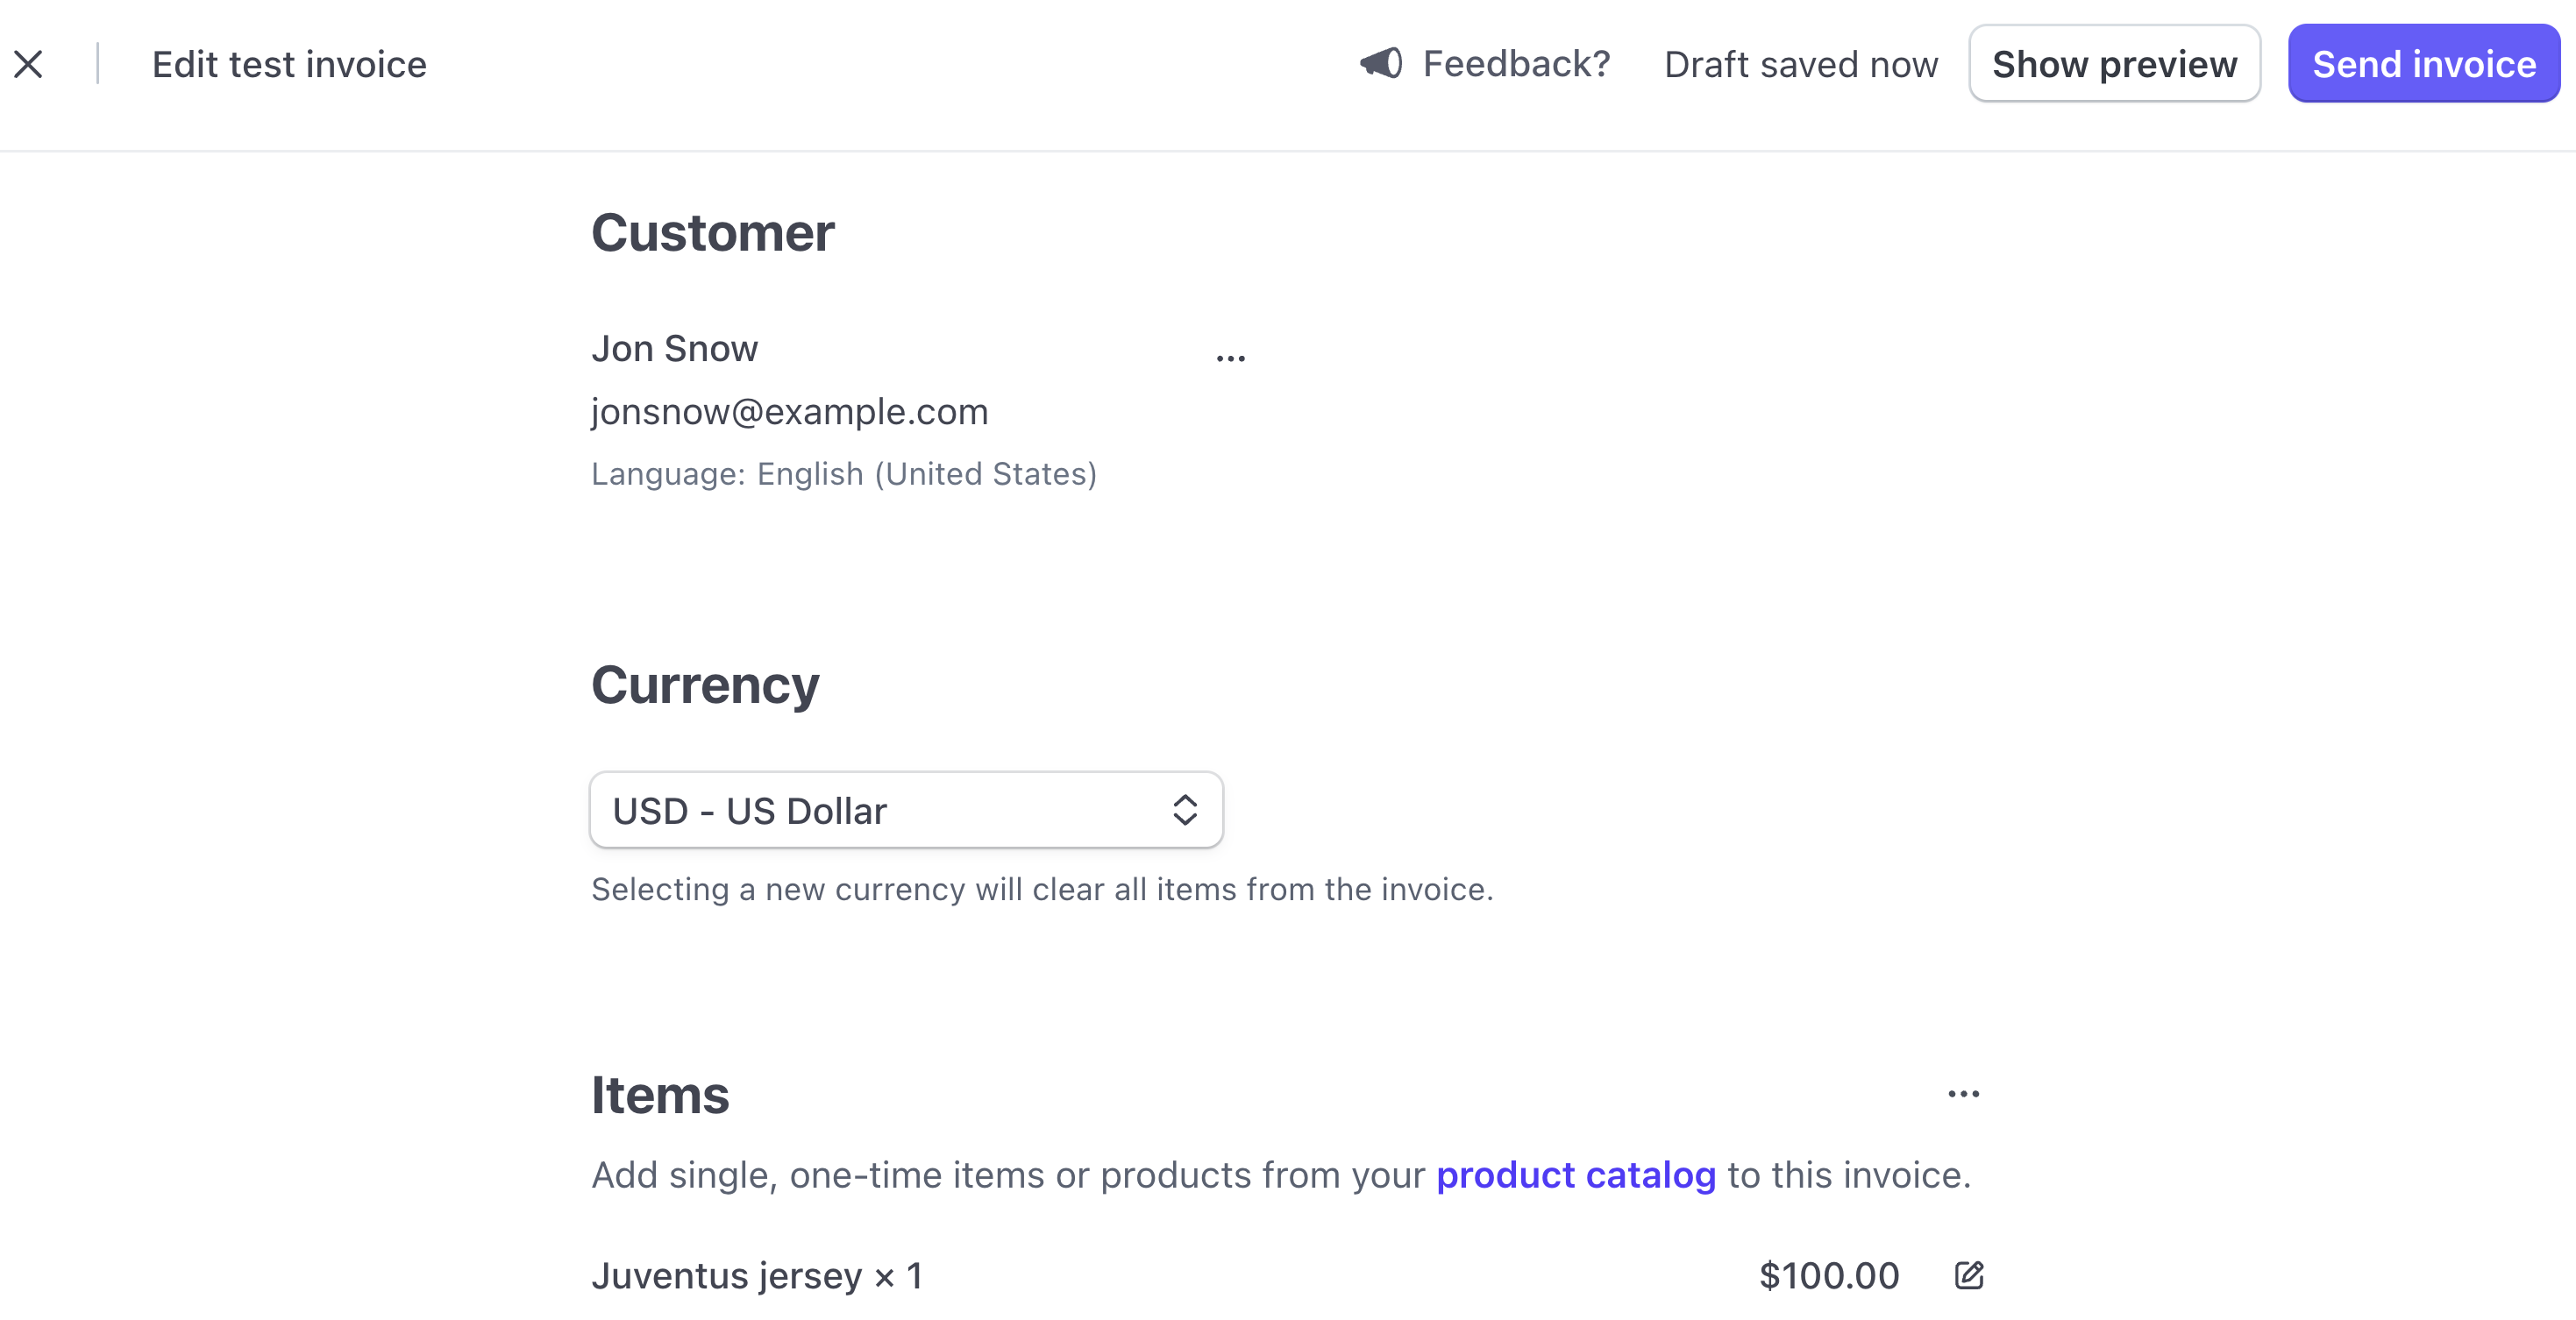Close the invoice editor with the X
This screenshot has height=1320, width=2576.
29,64
